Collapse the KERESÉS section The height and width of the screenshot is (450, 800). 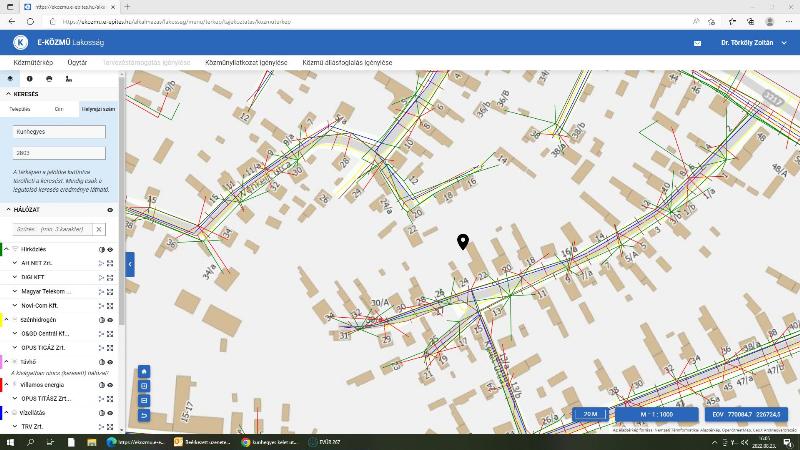click(7, 94)
